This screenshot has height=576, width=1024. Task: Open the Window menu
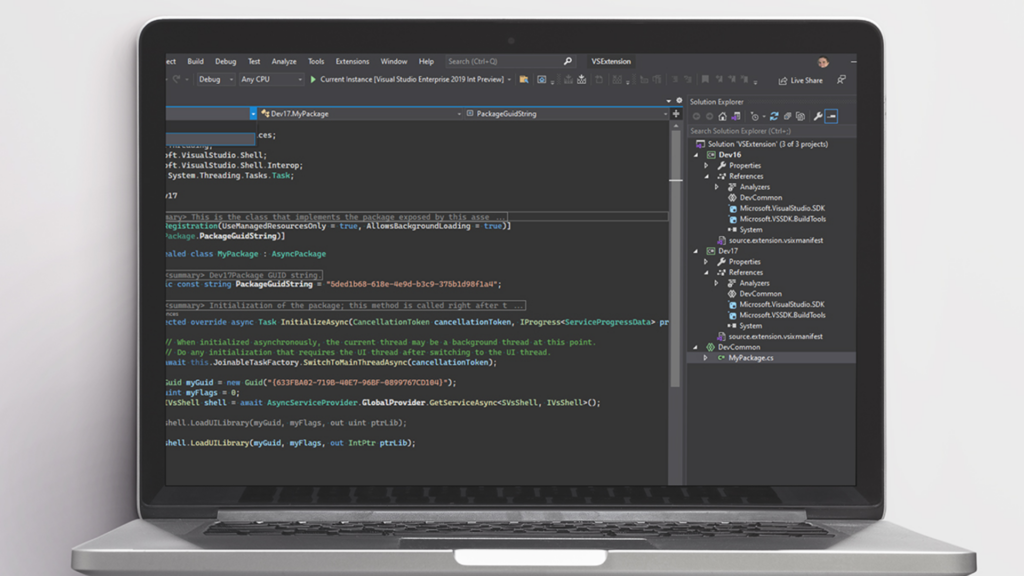[394, 61]
